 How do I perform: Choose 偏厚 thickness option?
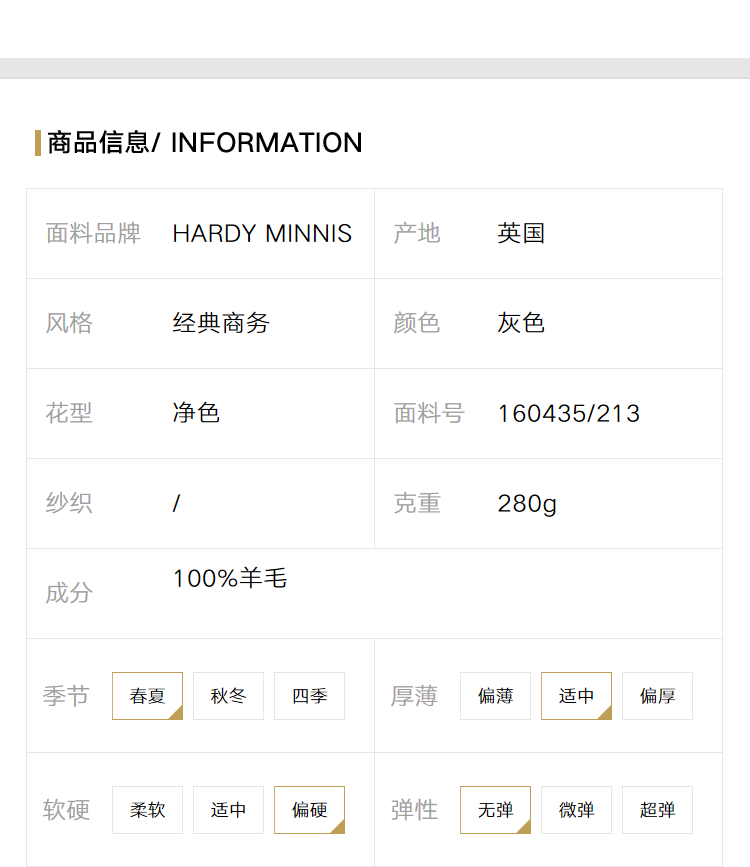point(657,696)
